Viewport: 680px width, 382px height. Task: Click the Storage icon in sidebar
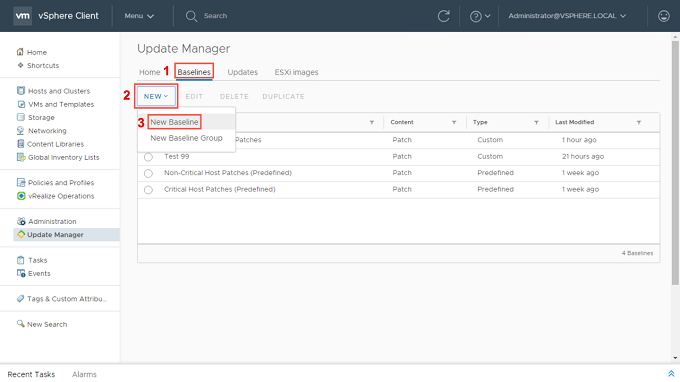point(21,117)
